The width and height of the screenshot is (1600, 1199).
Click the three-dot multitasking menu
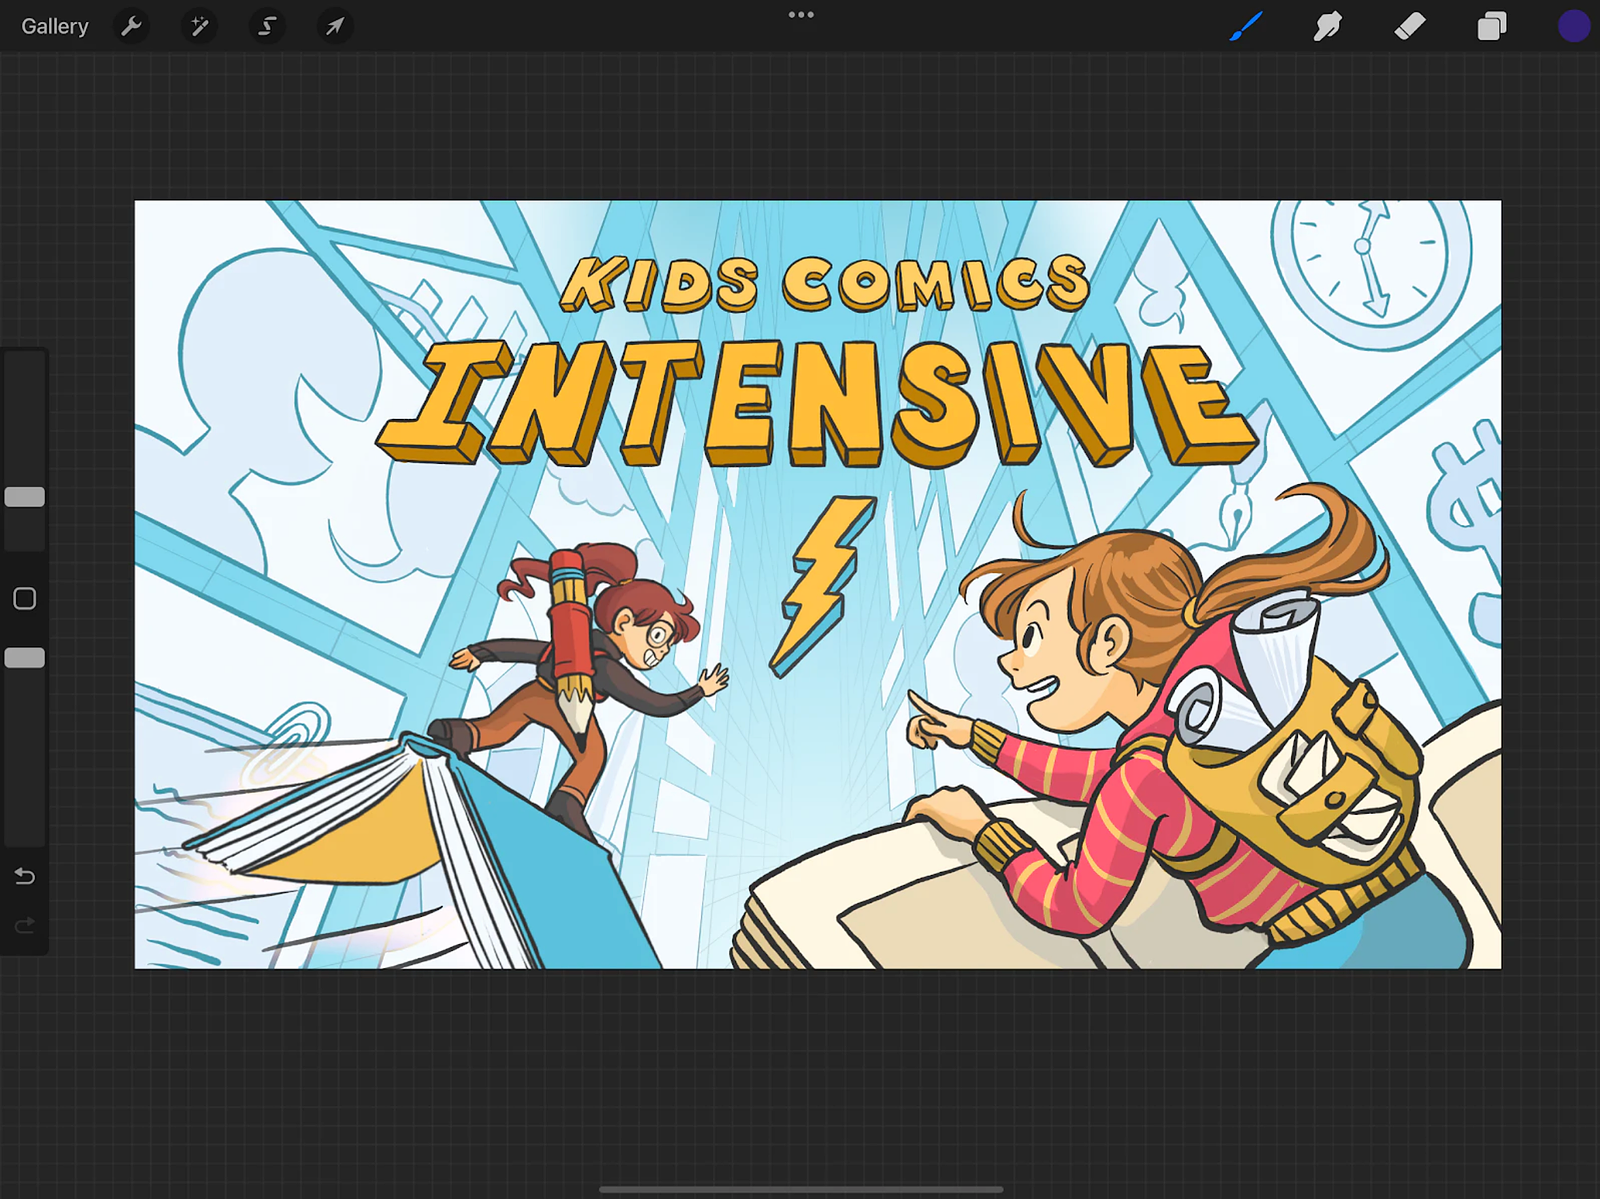801,15
